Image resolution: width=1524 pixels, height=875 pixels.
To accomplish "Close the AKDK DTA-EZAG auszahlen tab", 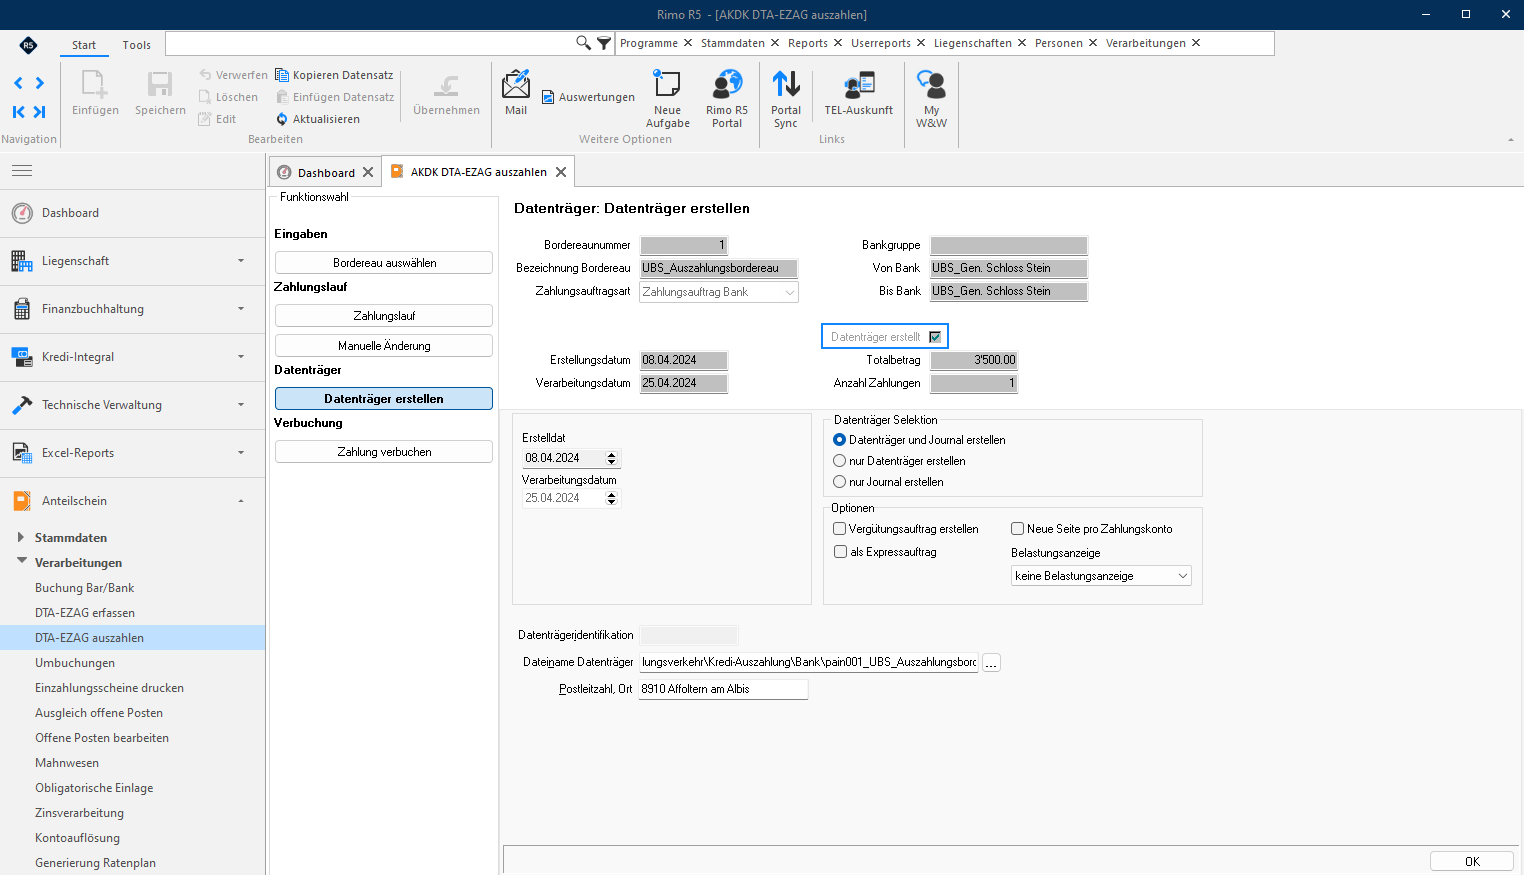I will 561,172.
